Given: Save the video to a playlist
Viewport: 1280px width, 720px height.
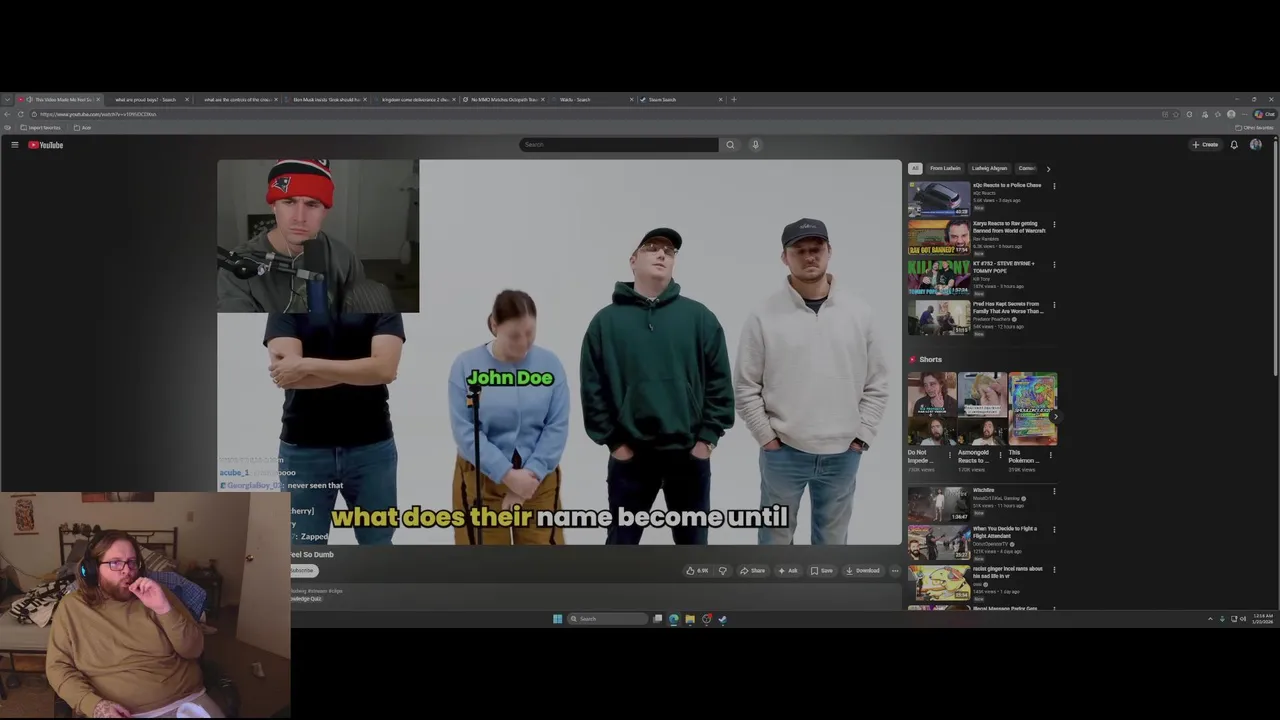Looking at the screenshot, I should 822,571.
